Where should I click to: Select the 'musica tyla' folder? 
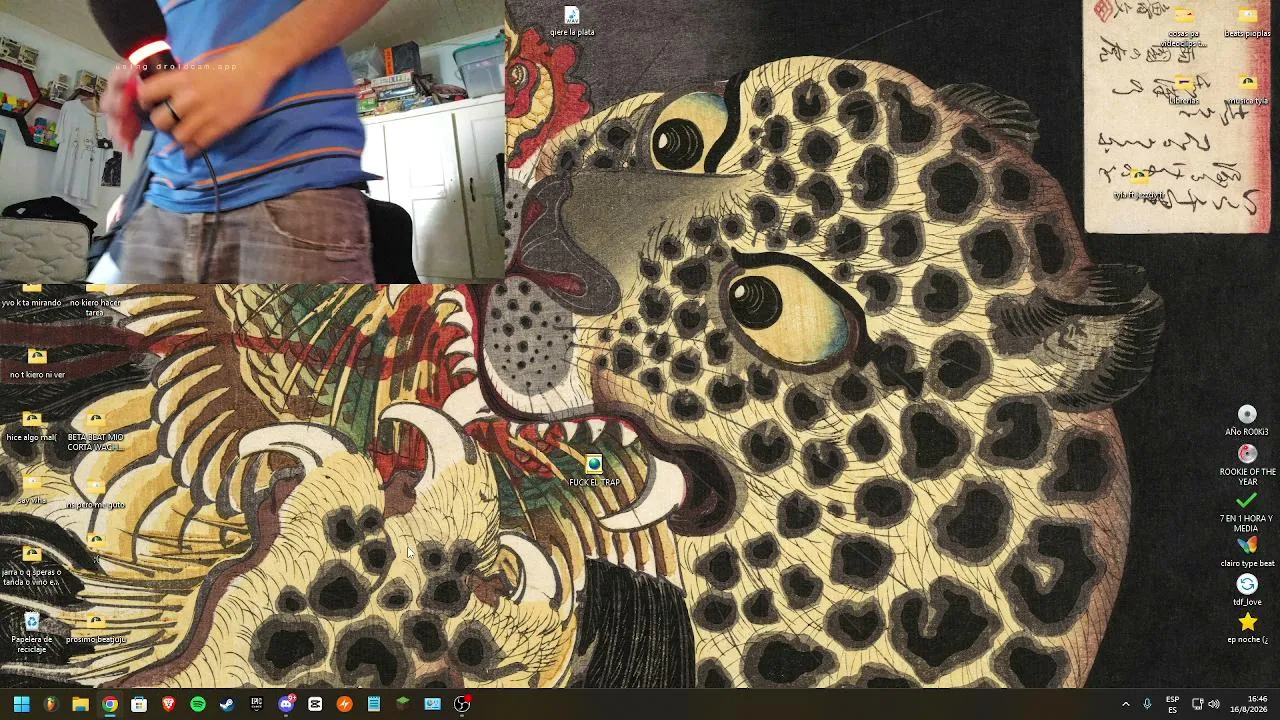point(1247,90)
